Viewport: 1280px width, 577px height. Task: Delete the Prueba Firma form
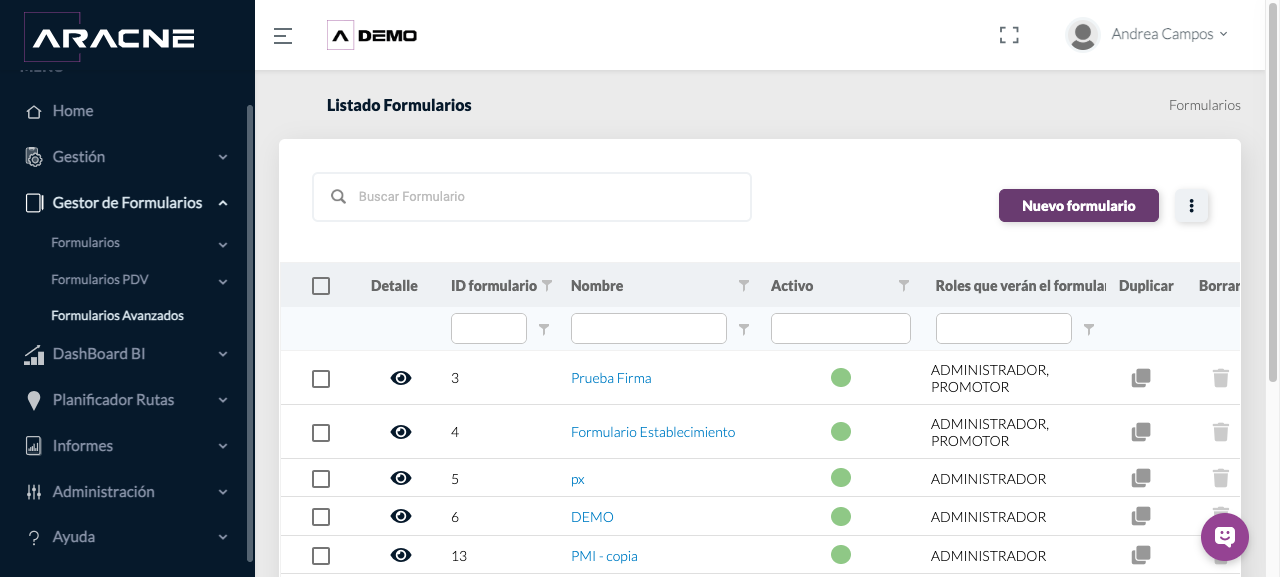click(x=1220, y=378)
